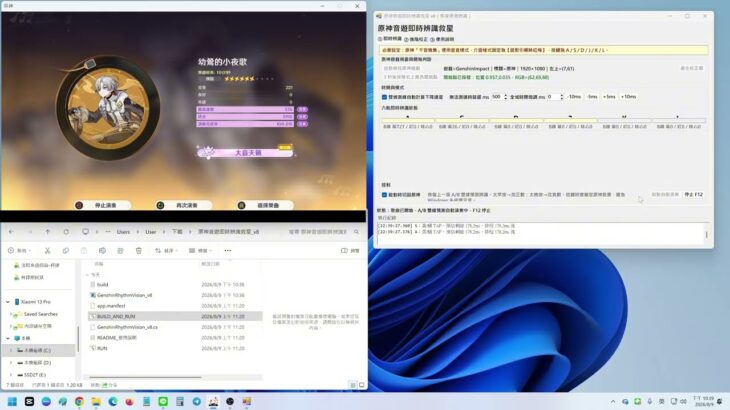Click the name column header in the file list
Screen dimensions: 730x410
pos(99,264)
